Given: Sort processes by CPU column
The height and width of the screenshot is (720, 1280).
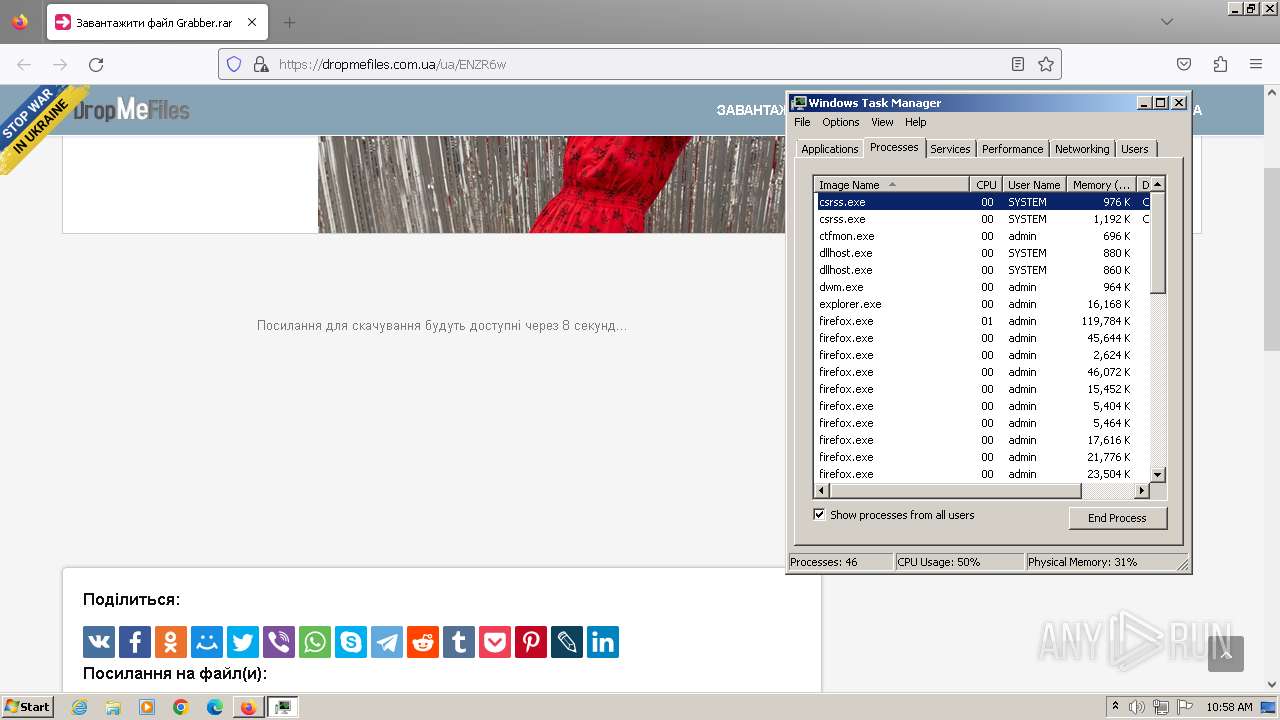Looking at the screenshot, I should tap(986, 185).
